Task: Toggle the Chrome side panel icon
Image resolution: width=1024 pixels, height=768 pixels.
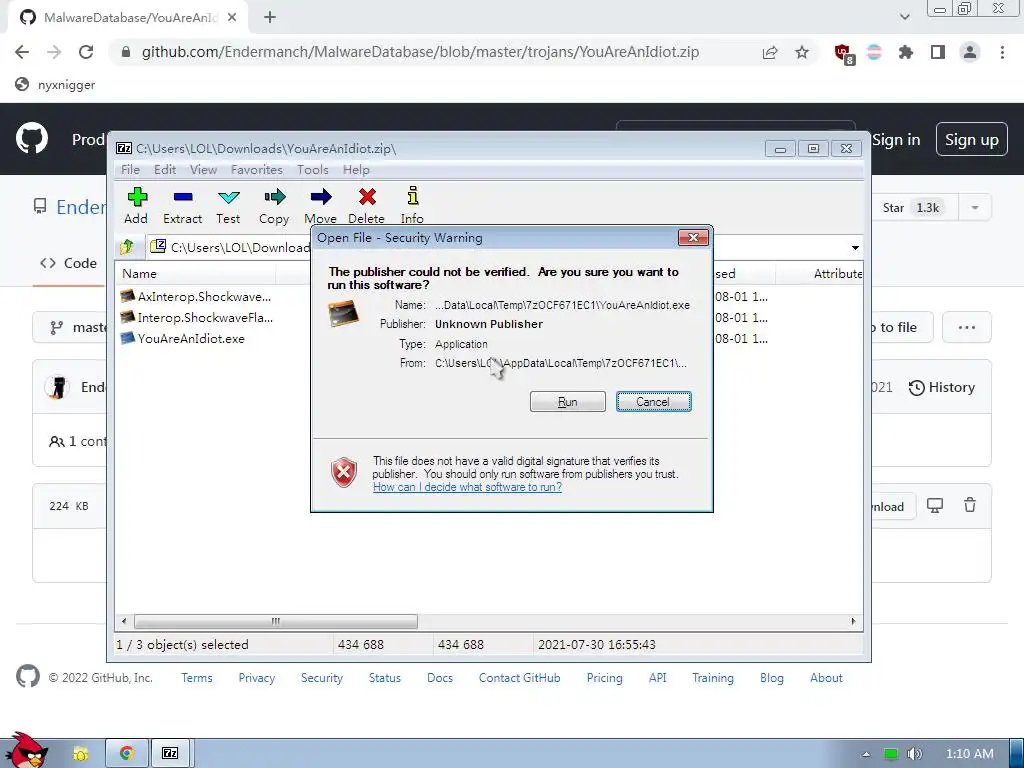Action: click(x=938, y=52)
